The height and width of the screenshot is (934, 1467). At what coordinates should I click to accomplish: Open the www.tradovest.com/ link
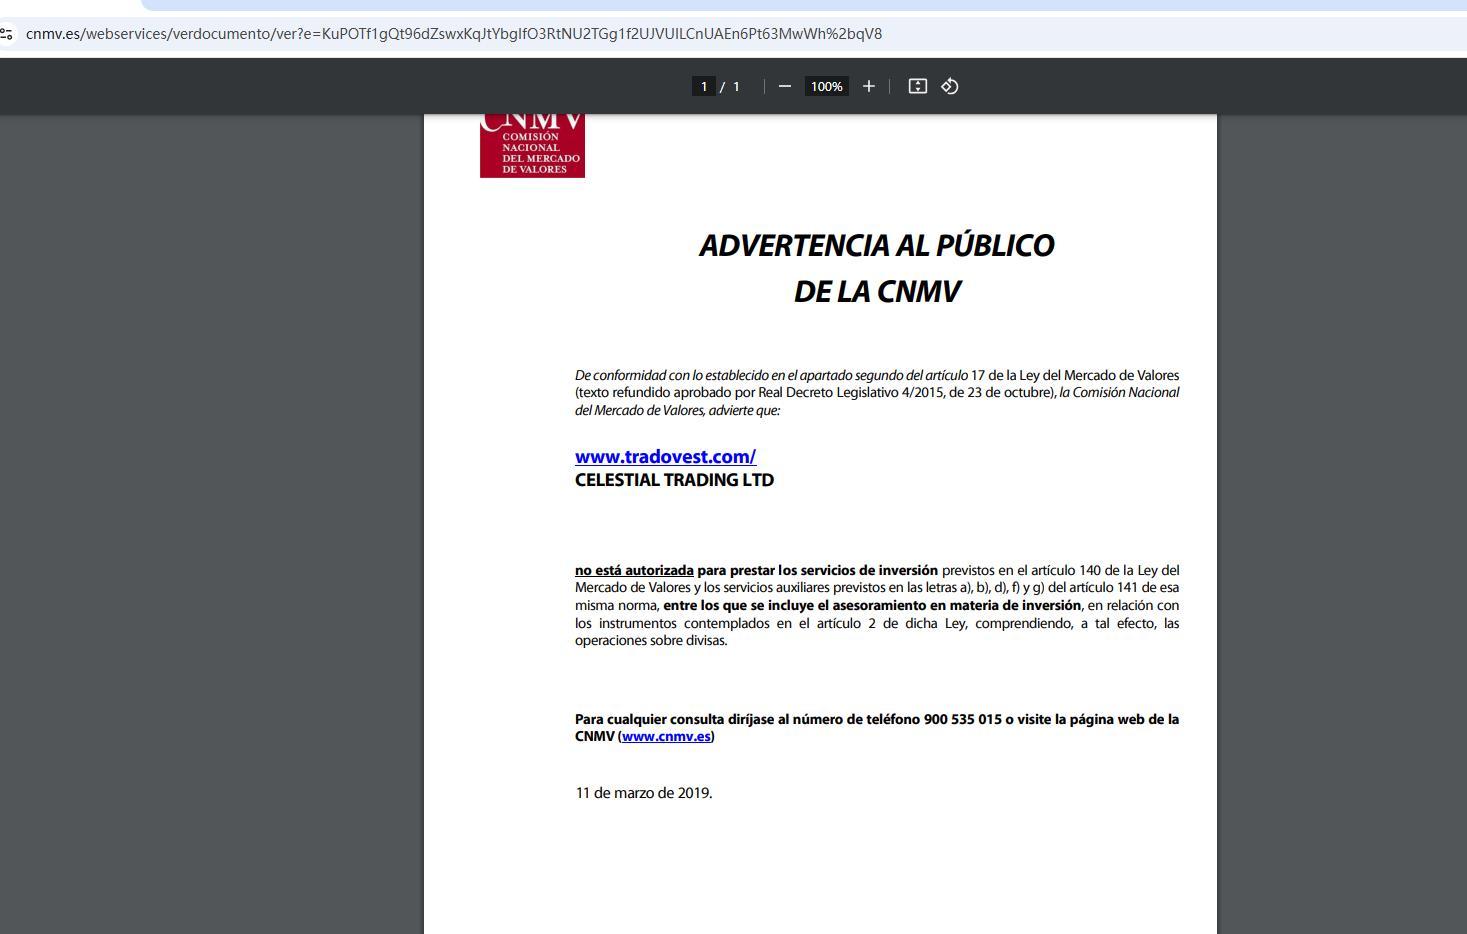pos(665,457)
